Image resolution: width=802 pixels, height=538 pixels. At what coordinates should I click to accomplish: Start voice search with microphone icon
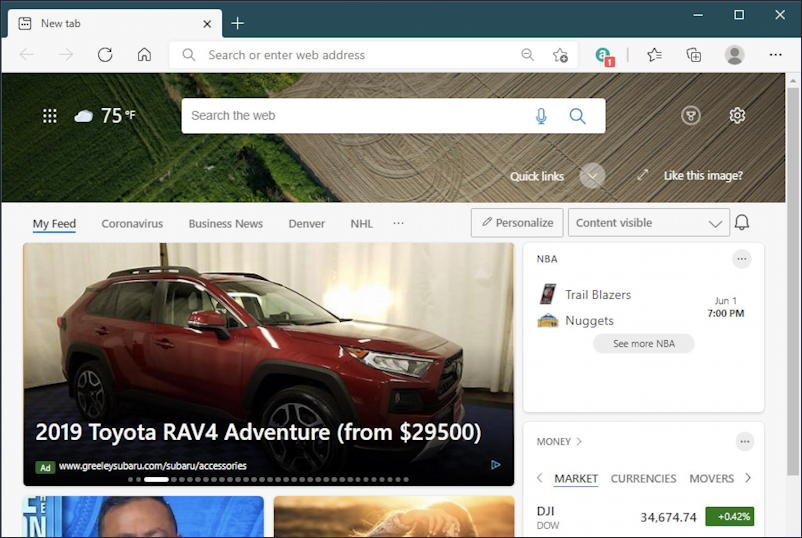[x=541, y=116]
